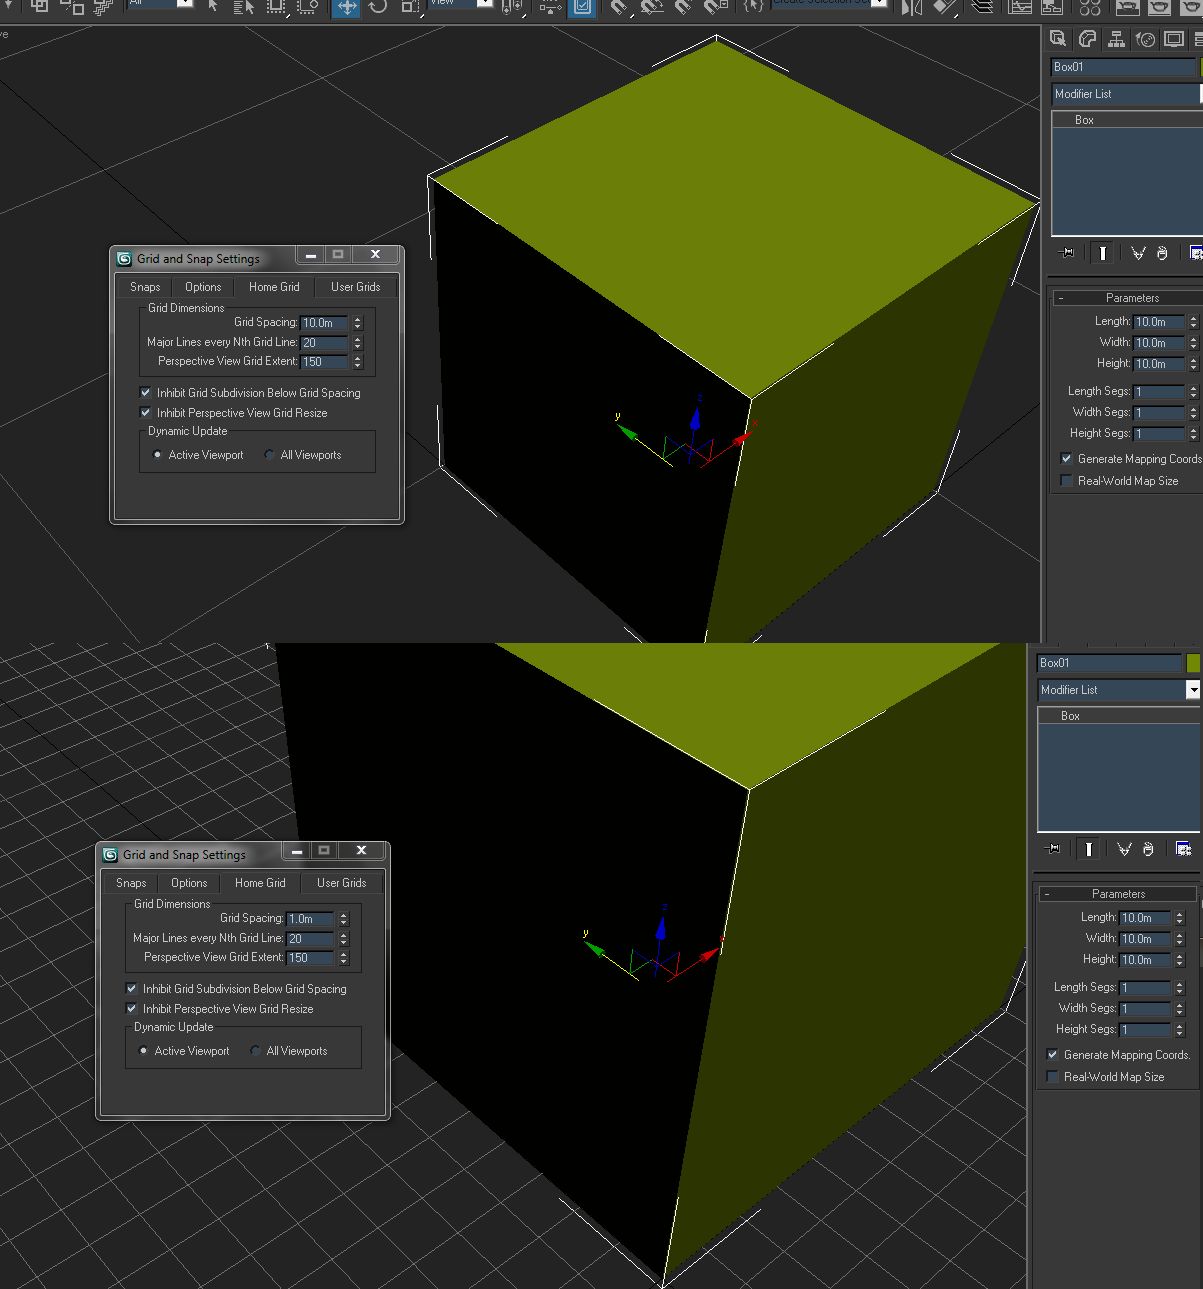The height and width of the screenshot is (1289, 1203).
Task: Click Grid Spacing field showing 1.0m
Action: point(310,918)
